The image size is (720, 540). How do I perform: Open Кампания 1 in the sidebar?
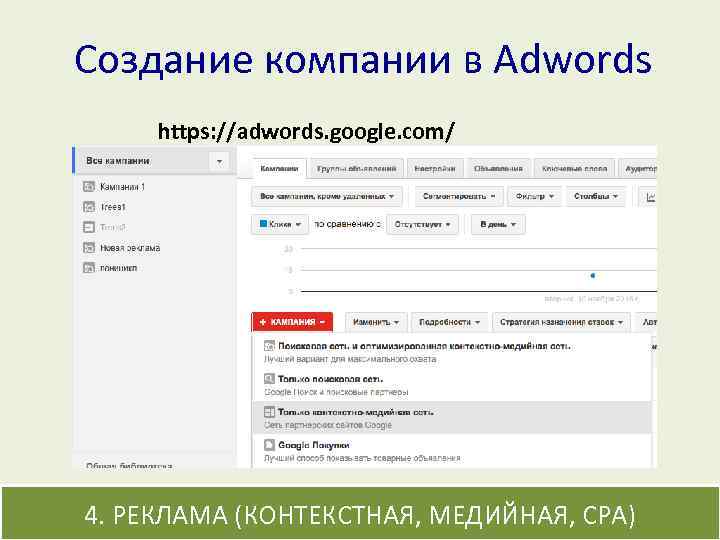[x=122, y=187]
